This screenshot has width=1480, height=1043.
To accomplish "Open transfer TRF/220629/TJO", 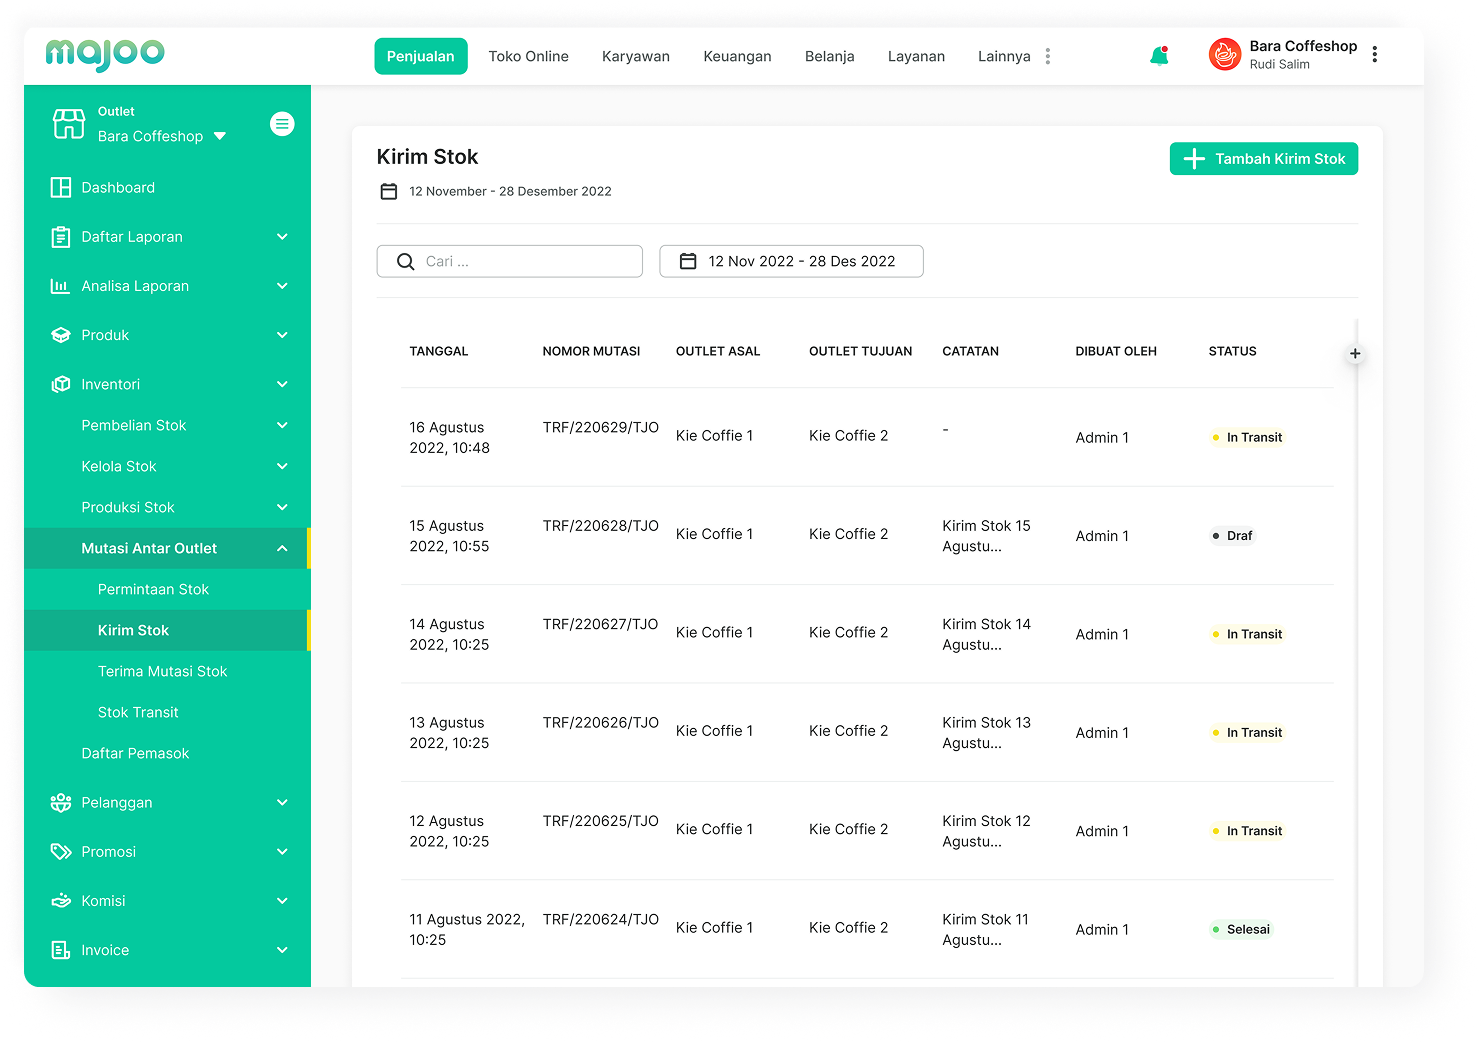I will [601, 427].
